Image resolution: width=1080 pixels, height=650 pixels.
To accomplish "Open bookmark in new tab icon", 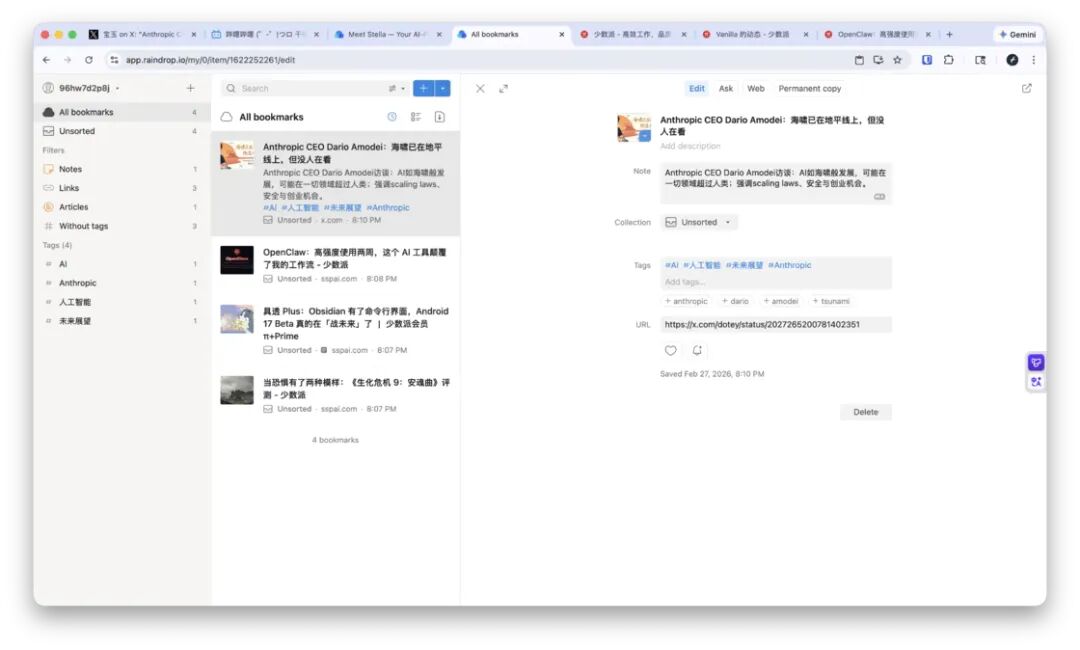I will coord(1026,88).
